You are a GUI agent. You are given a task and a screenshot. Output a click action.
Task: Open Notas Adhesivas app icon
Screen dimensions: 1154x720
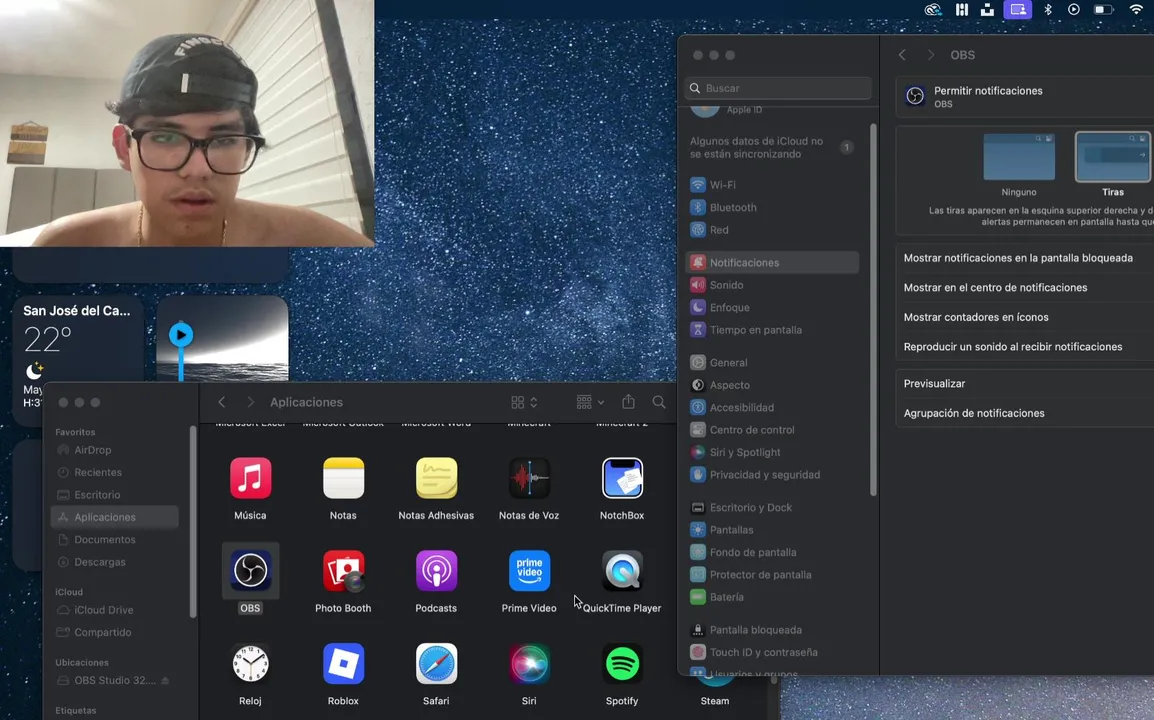pos(436,479)
